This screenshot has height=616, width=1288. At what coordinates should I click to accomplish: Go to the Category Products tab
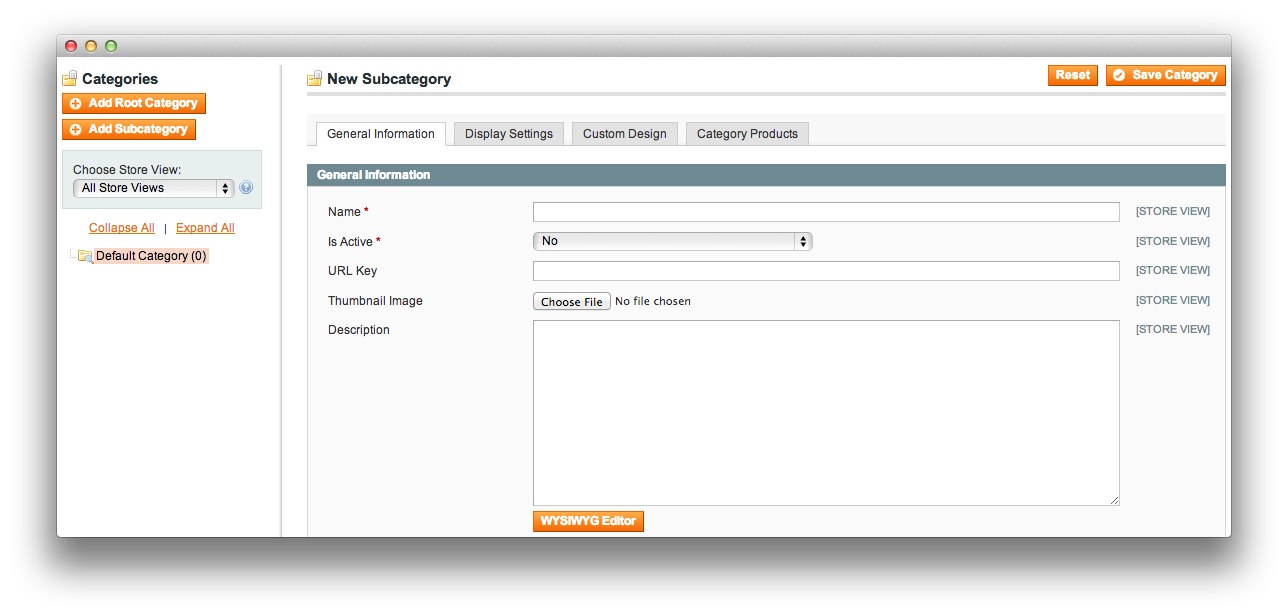point(747,134)
